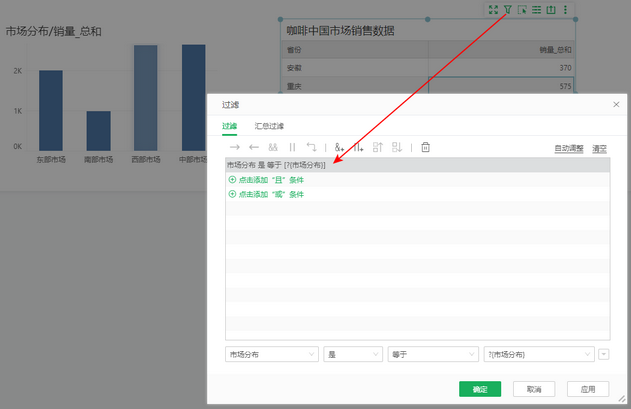Open the three-dot more menu on widget
Viewport: 631px width, 409px height.
coord(566,10)
